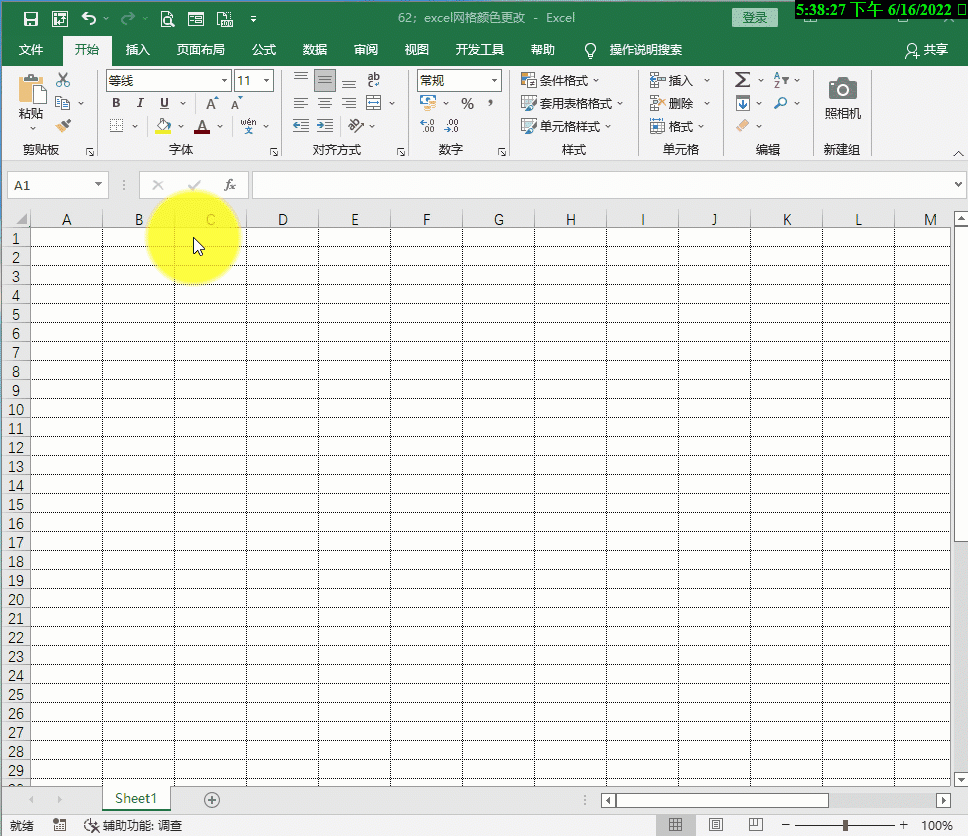The height and width of the screenshot is (836, 968).
Task: Toggle middle vertical alignment
Action: pos(325,80)
